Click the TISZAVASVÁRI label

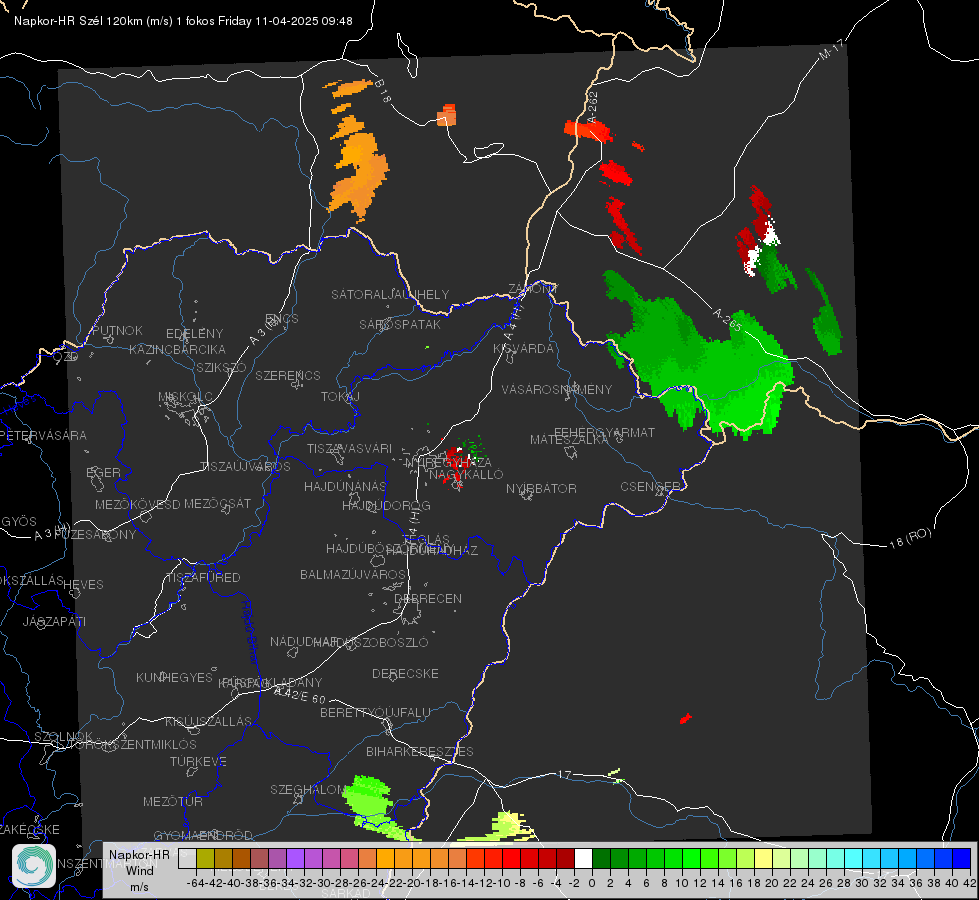[x=350, y=449]
